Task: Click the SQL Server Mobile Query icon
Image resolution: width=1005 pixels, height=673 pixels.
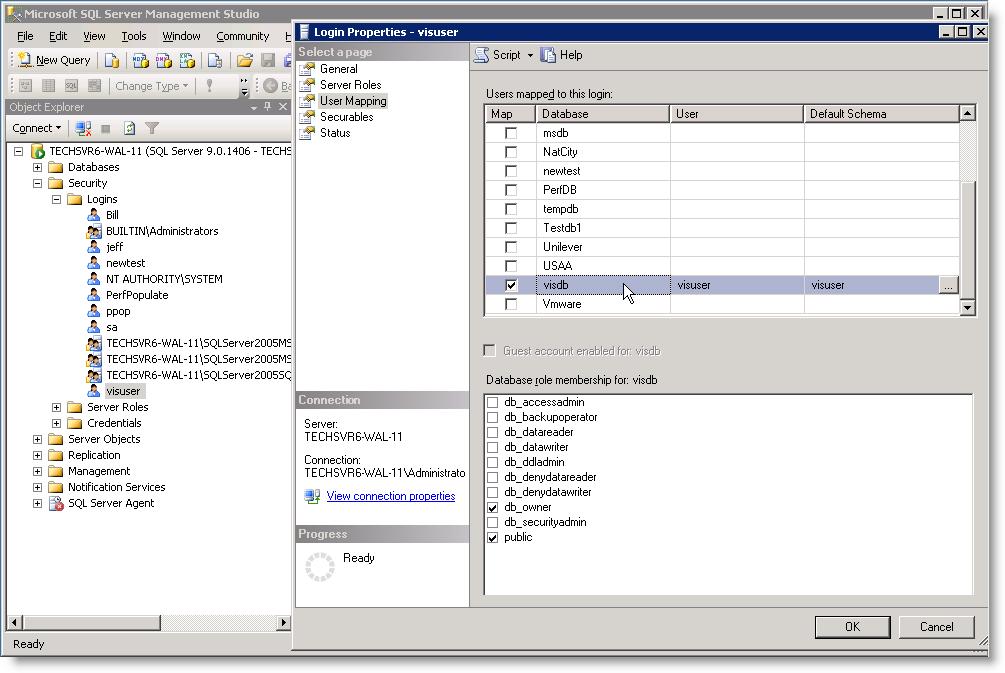Action: pos(215,60)
